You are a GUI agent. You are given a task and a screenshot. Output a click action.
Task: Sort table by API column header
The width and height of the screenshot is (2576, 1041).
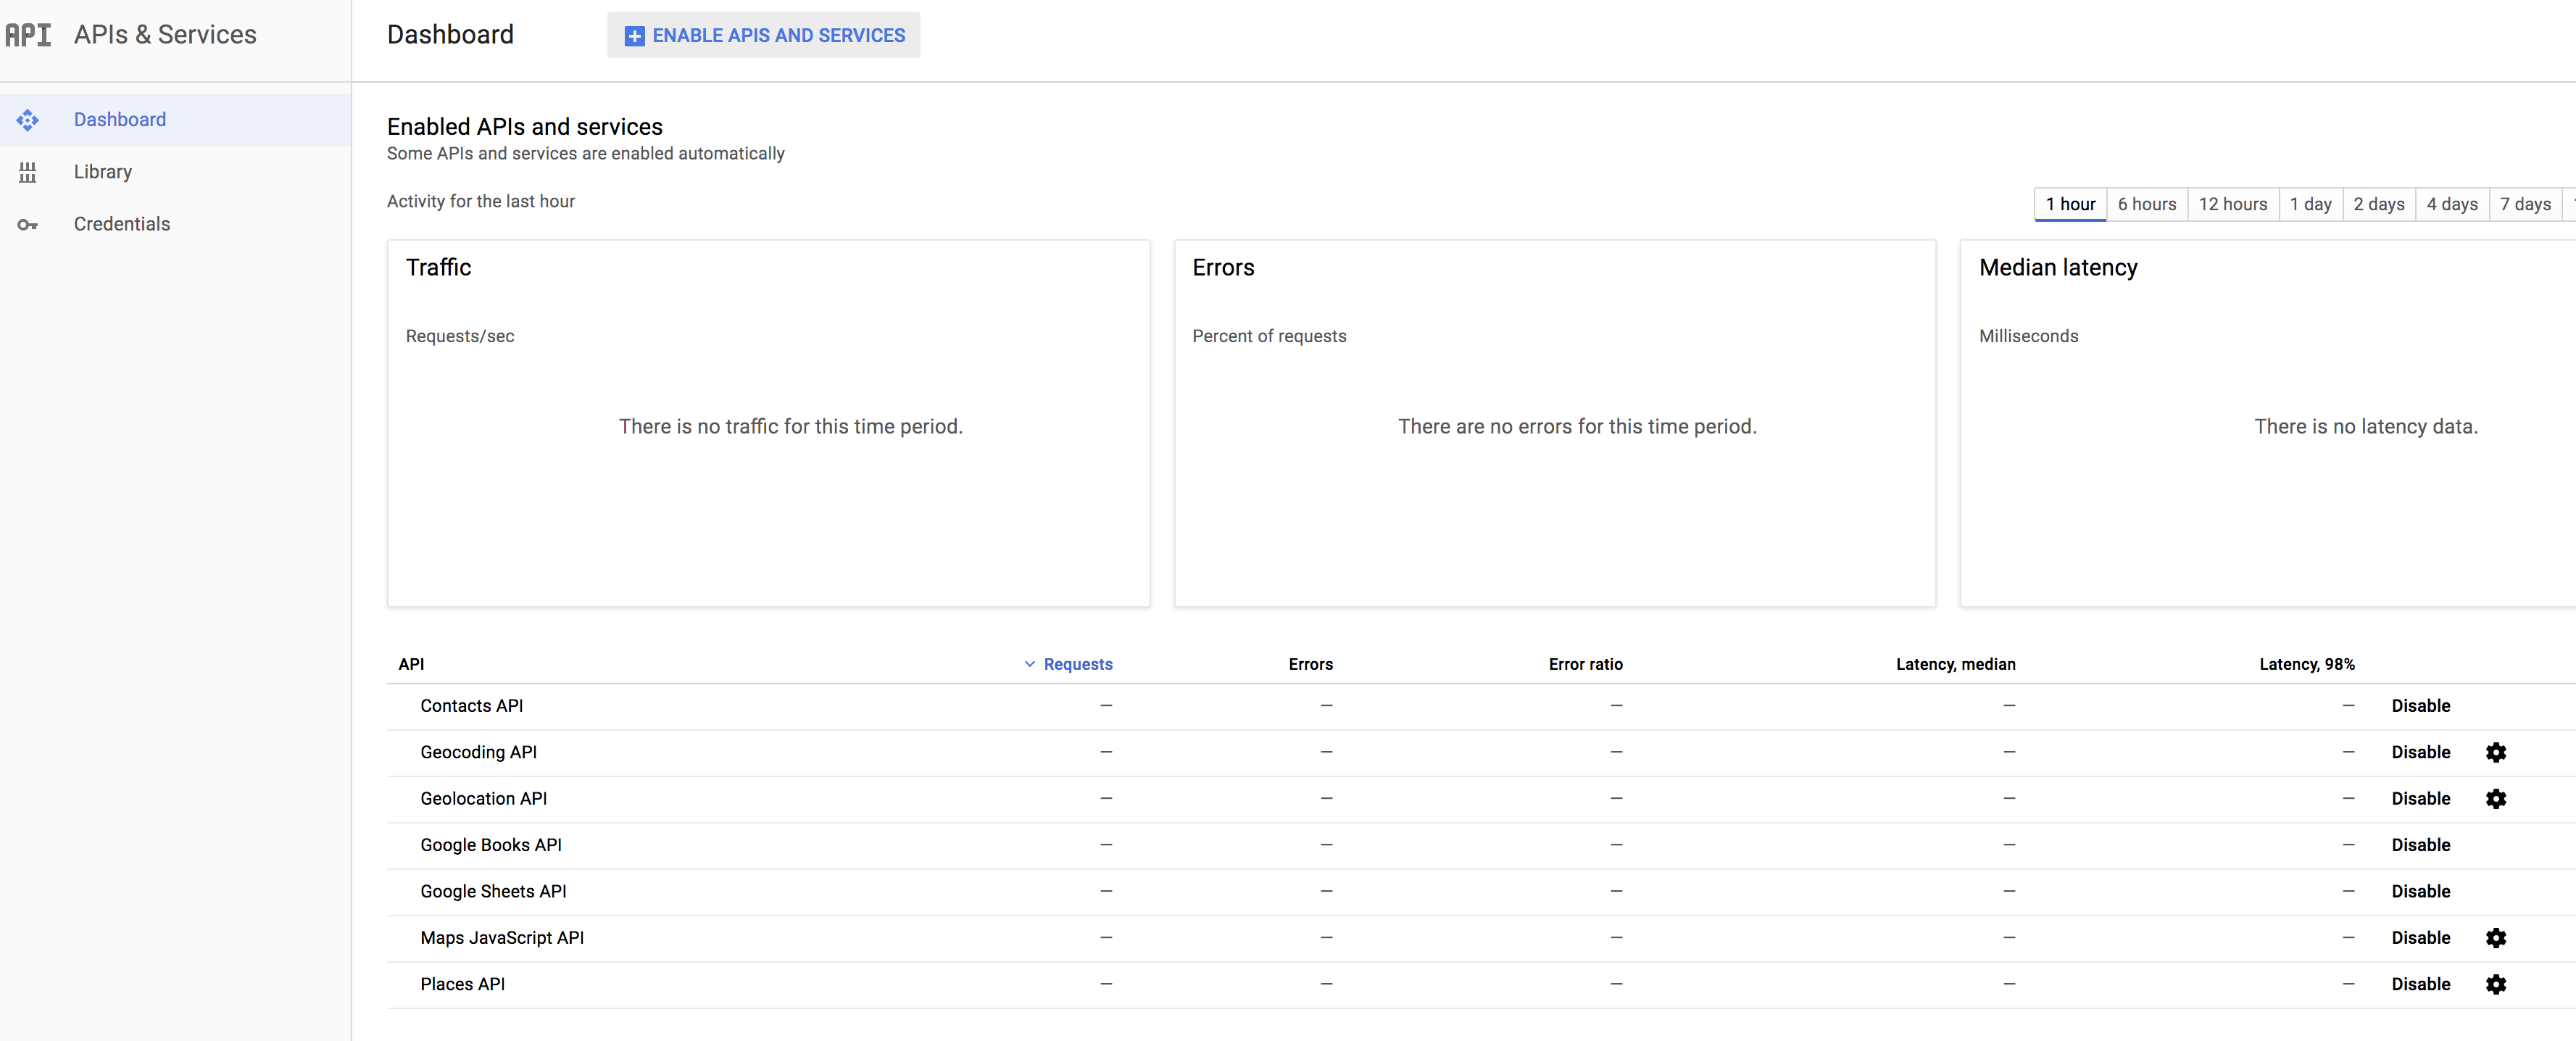click(411, 664)
